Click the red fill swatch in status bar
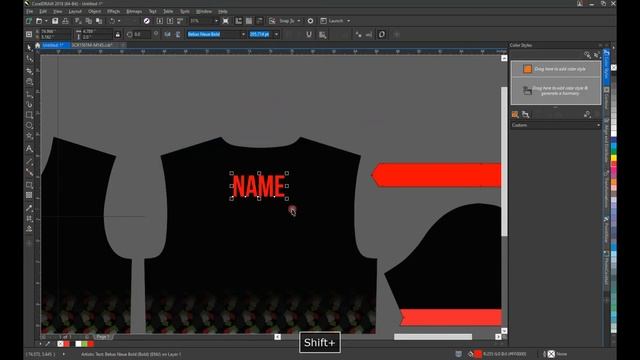 (x=478, y=354)
